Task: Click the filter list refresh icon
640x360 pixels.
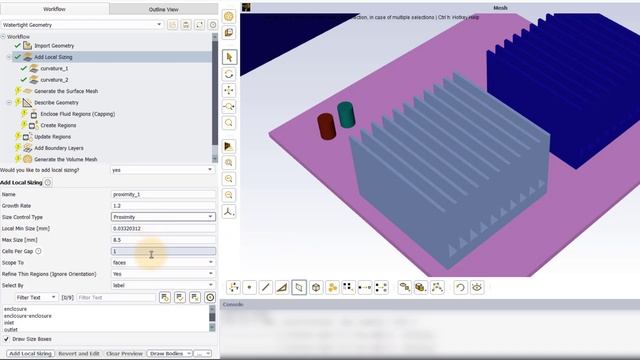Action: tap(165, 298)
